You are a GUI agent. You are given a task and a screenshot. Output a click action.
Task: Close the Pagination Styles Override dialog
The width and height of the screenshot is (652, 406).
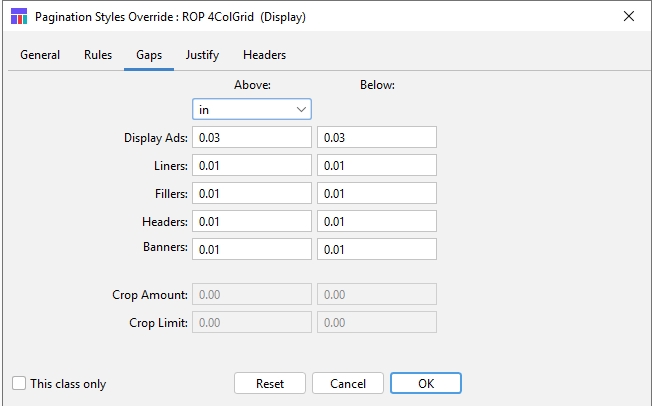pyautogui.click(x=628, y=16)
